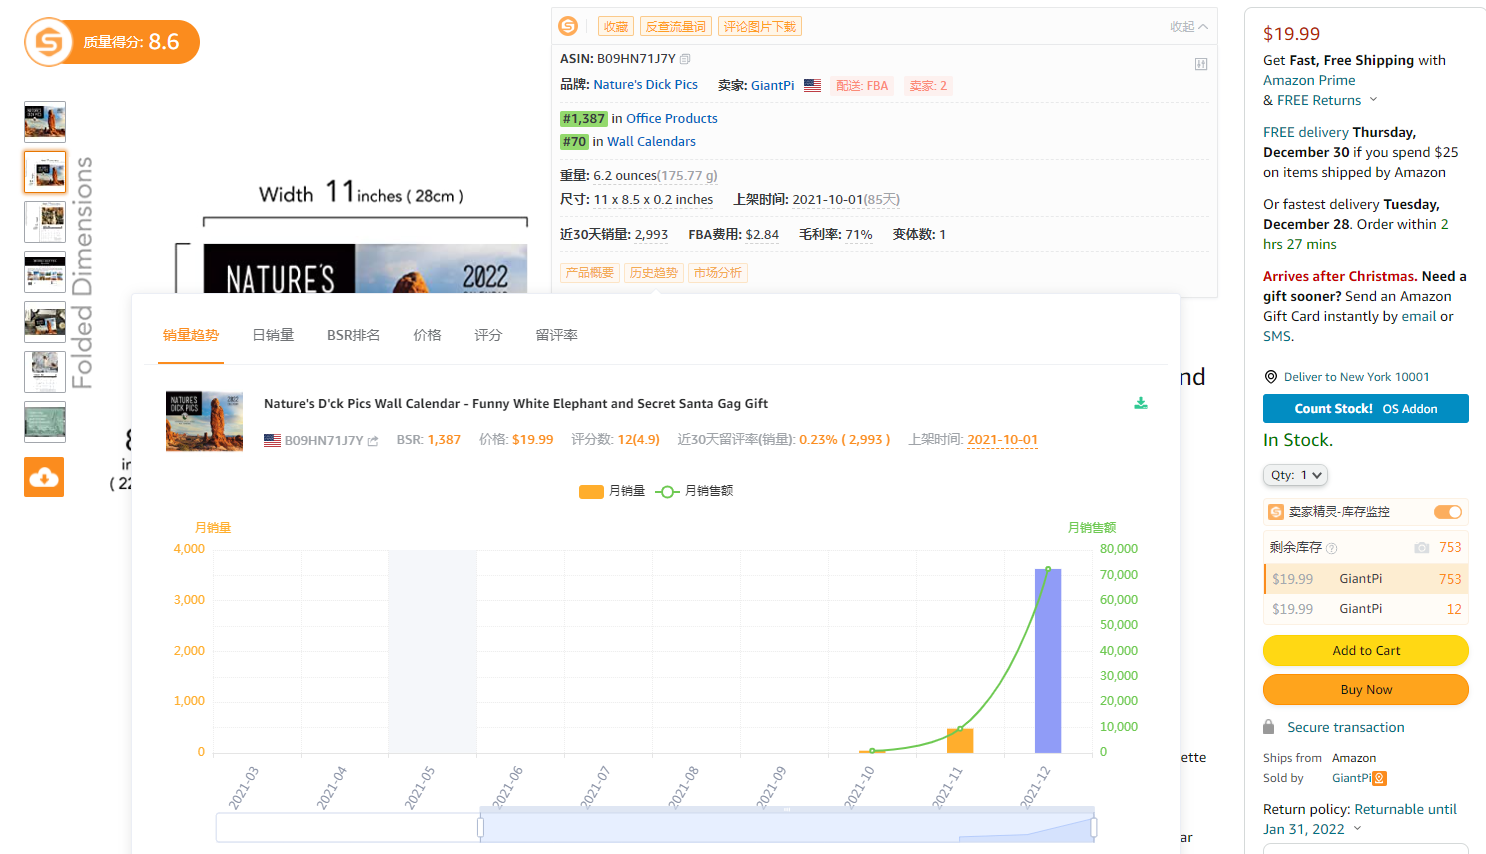Click the Buy Now button
This screenshot has height=854, width=1486.
(1366, 689)
